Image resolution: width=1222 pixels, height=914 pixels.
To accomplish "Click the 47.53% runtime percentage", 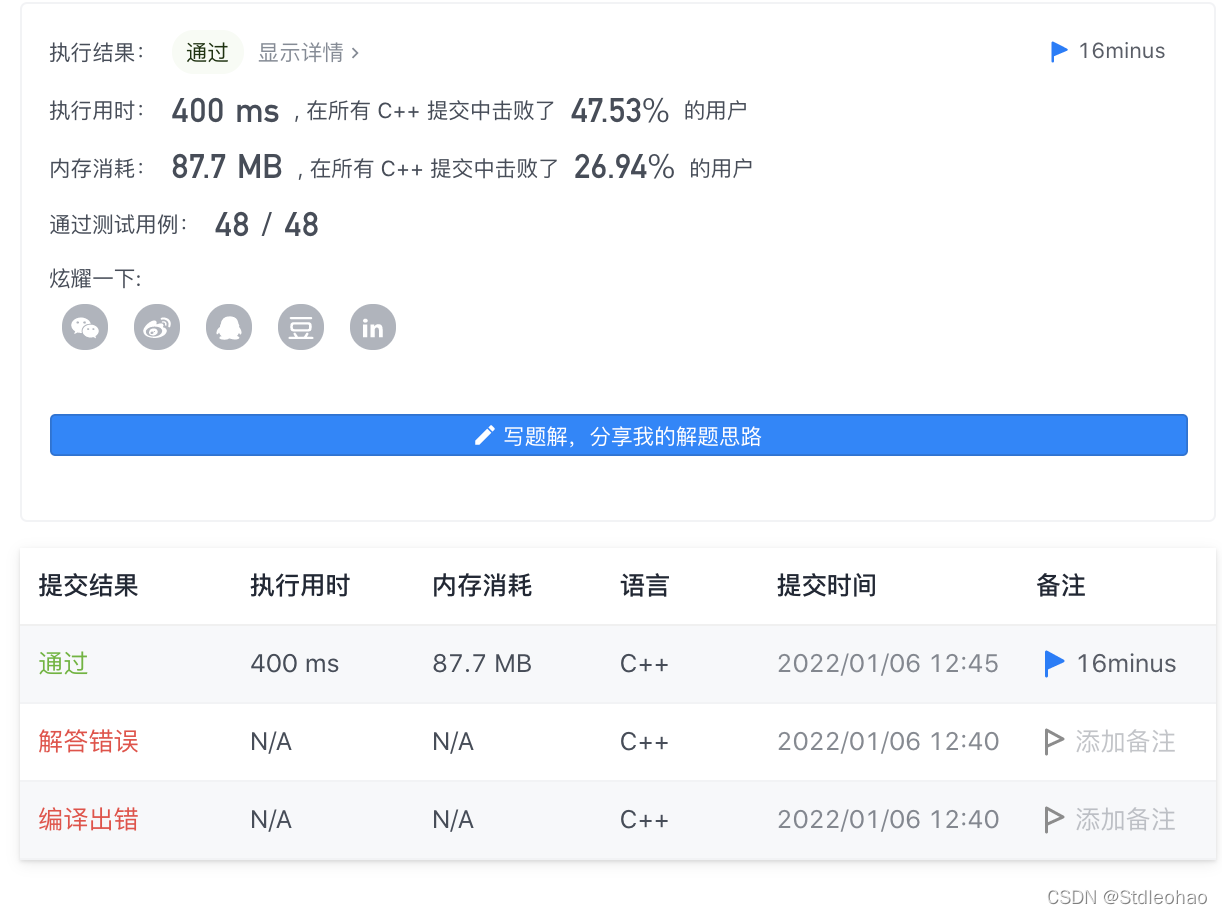I will (x=620, y=111).
